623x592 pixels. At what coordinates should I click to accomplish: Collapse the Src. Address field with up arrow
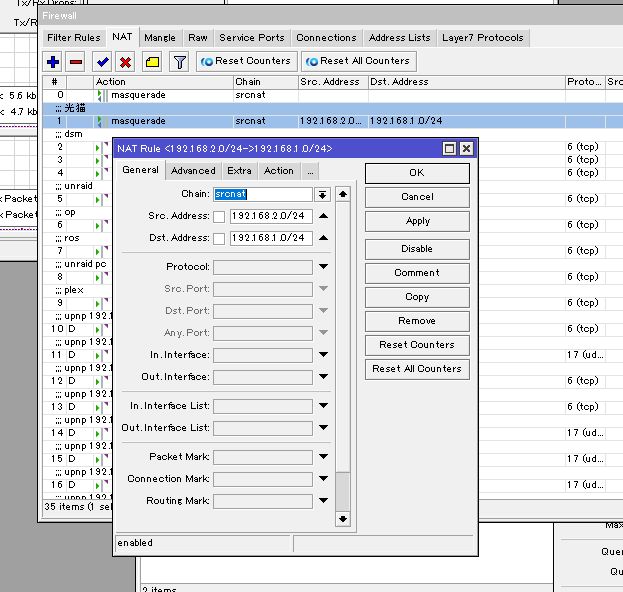[323, 216]
